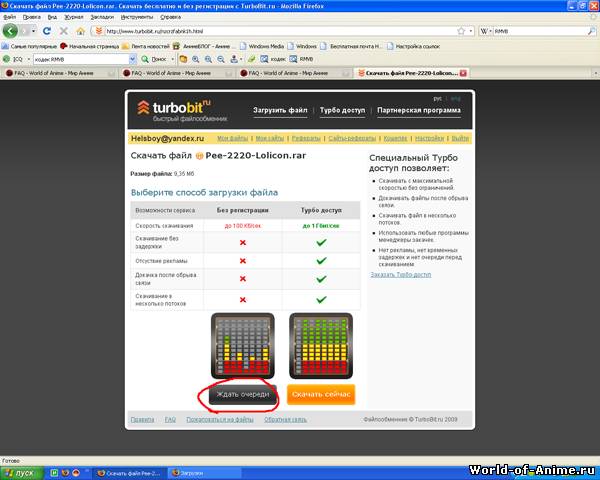Open the Home page icon

click(80, 31)
